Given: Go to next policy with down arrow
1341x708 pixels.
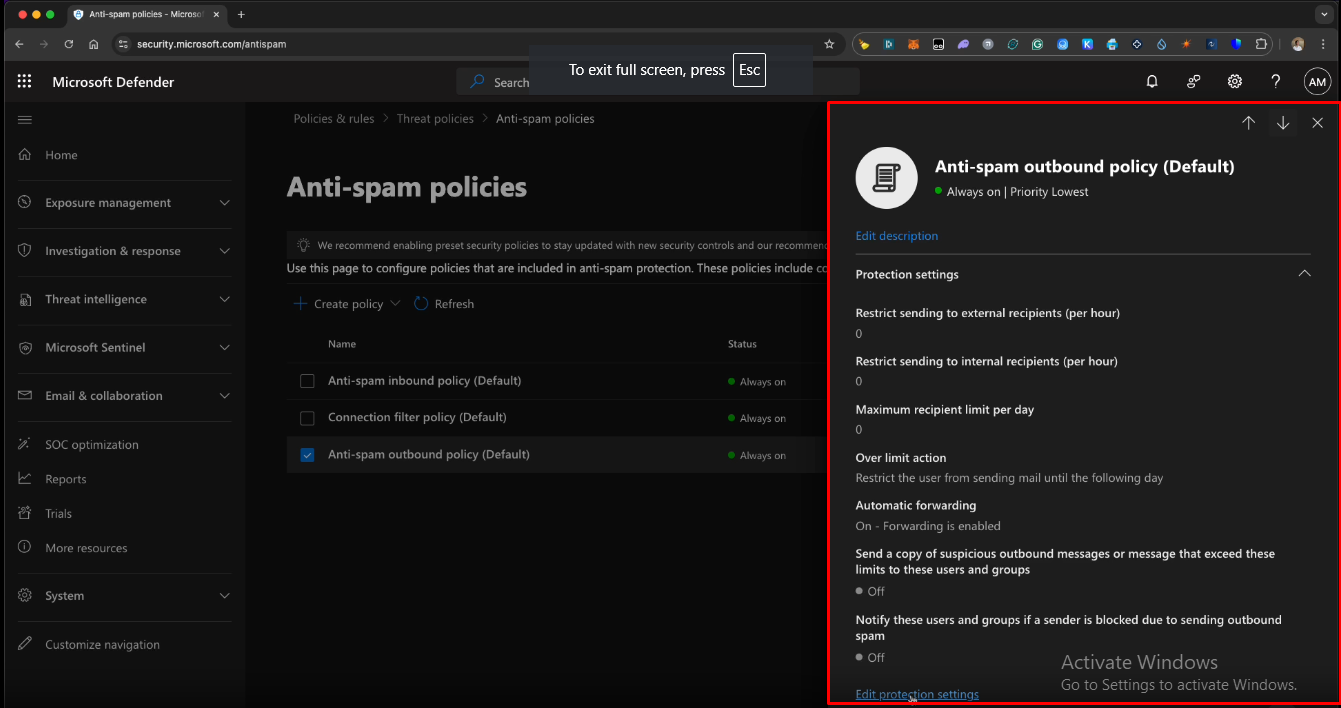Looking at the screenshot, I should [1283, 123].
